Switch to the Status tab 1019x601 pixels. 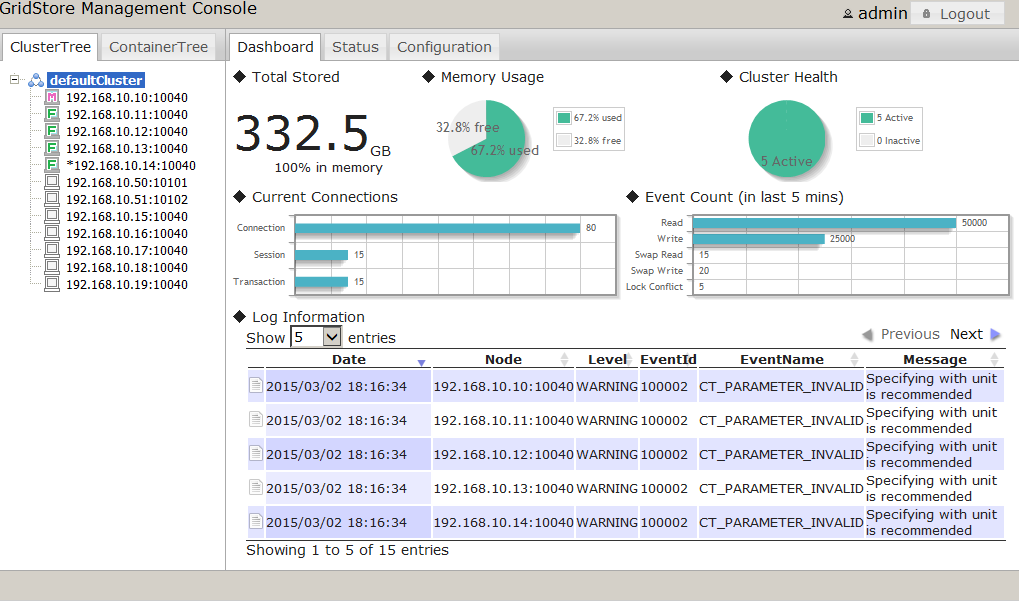(355, 47)
